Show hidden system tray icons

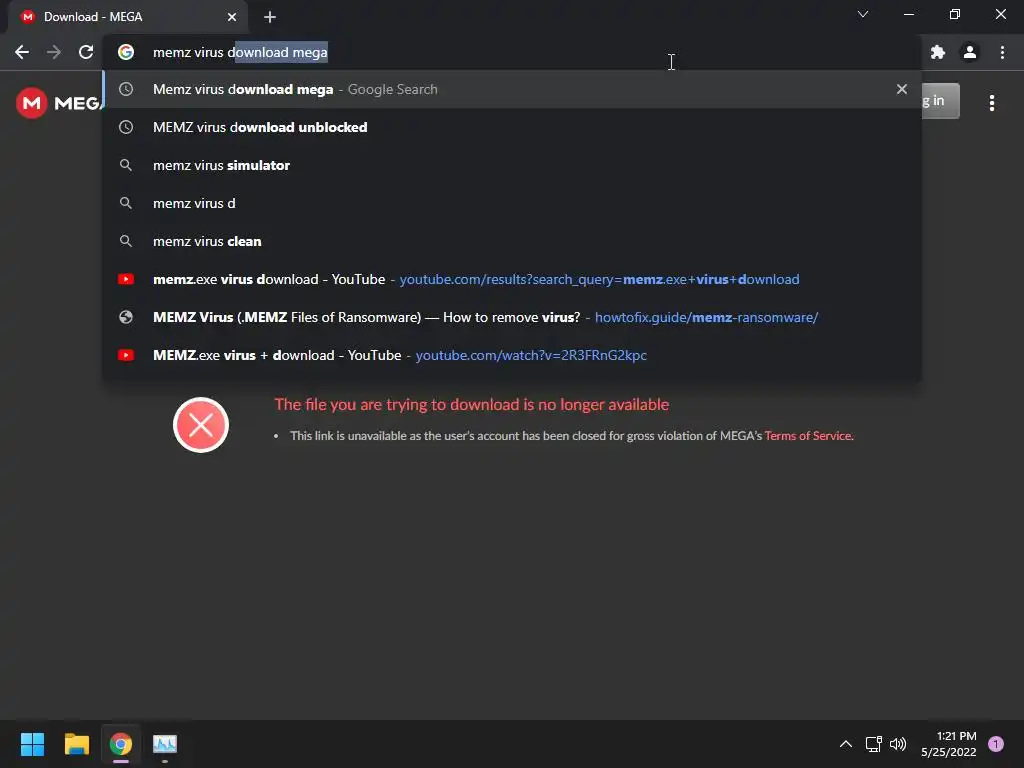point(846,744)
